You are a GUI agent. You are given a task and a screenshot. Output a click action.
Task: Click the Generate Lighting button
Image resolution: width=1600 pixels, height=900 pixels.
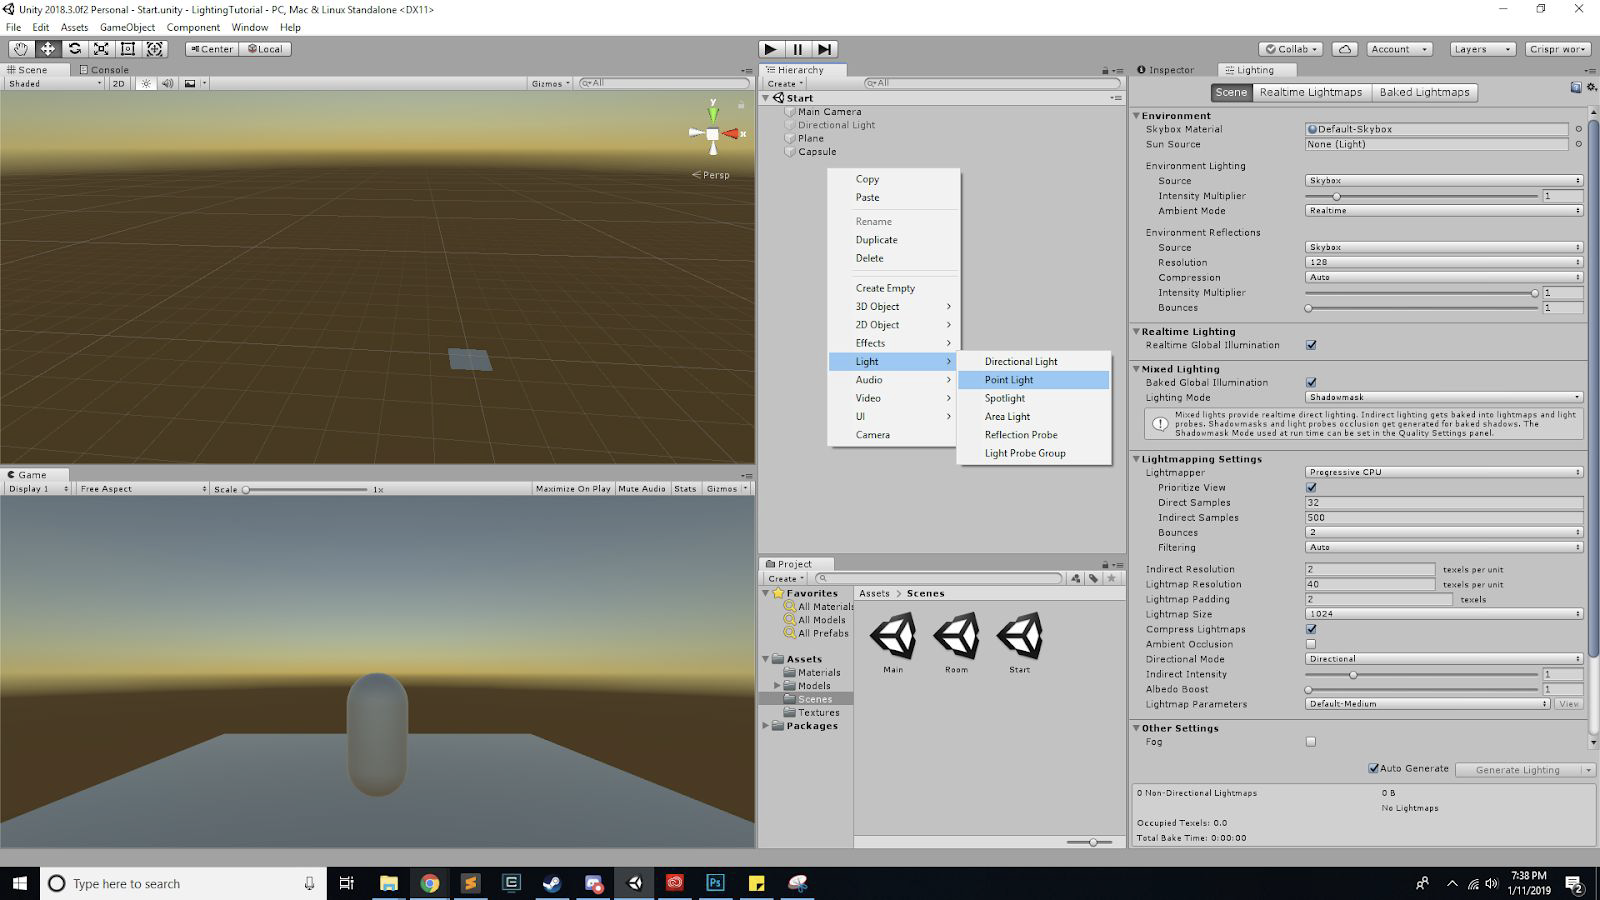pos(1517,770)
